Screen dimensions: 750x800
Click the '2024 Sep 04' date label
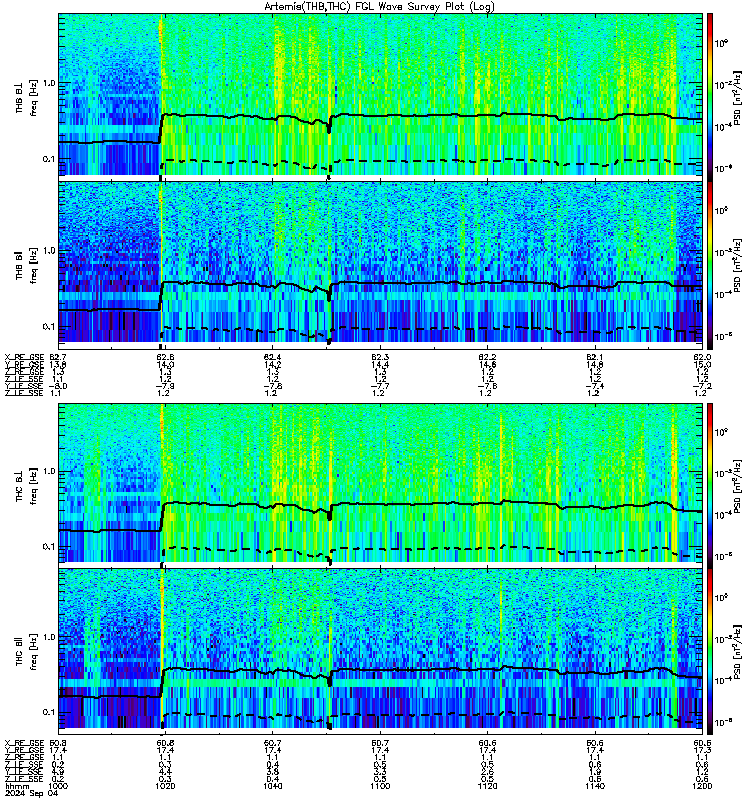[x=32, y=793]
